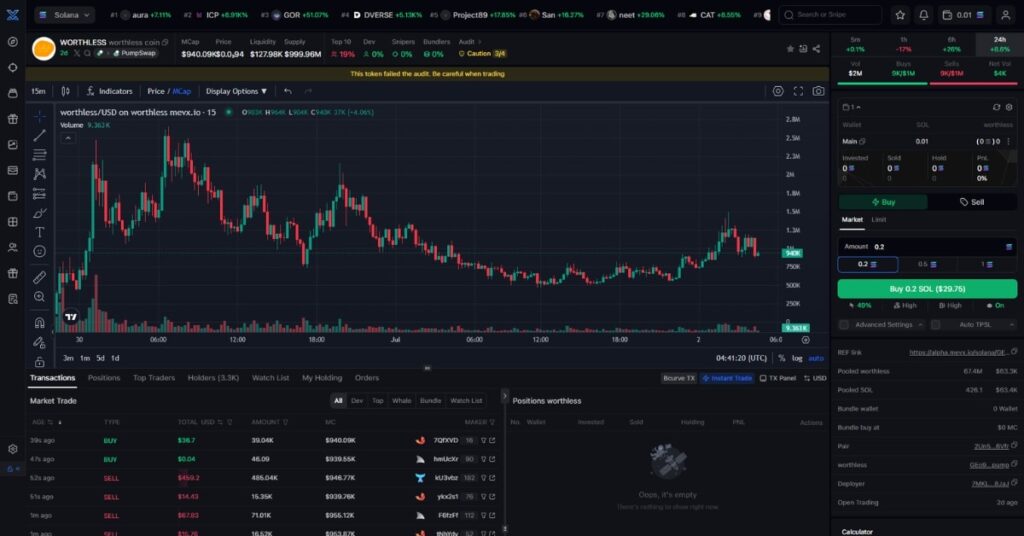Viewport: 1024px width, 536px height.
Task: Toggle percent scale on chart
Action: (x=782, y=358)
